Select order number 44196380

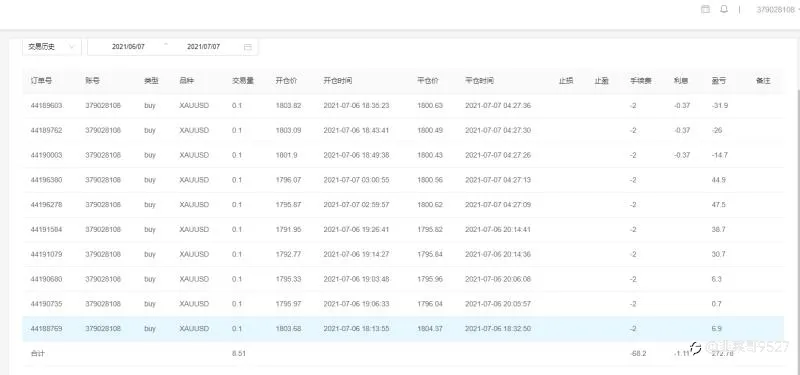click(x=46, y=180)
